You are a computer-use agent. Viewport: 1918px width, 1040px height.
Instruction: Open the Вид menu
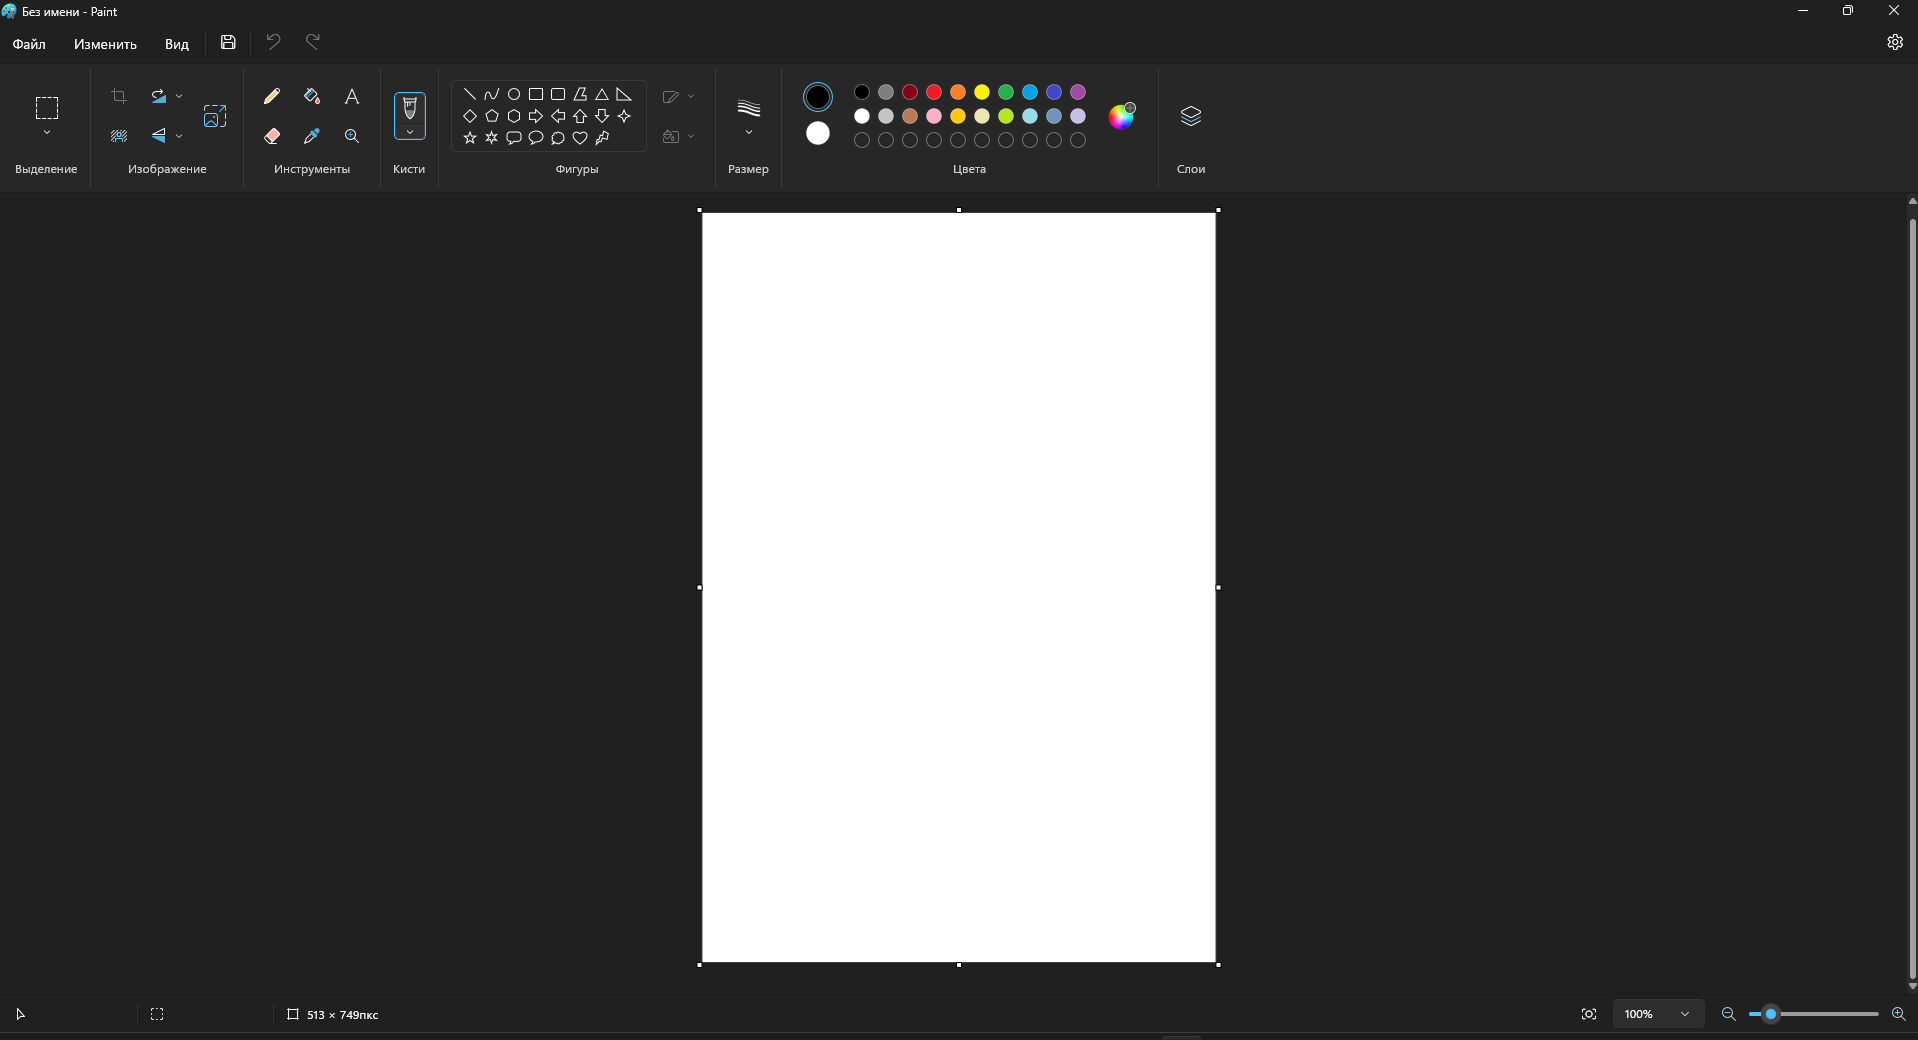(177, 44)
